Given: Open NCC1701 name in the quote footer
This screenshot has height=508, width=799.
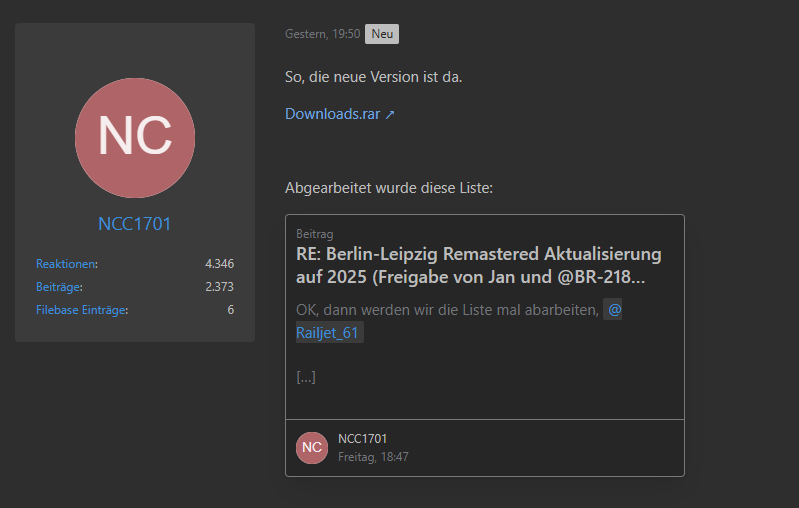Looking at the screenshot, I should (363, 439).
